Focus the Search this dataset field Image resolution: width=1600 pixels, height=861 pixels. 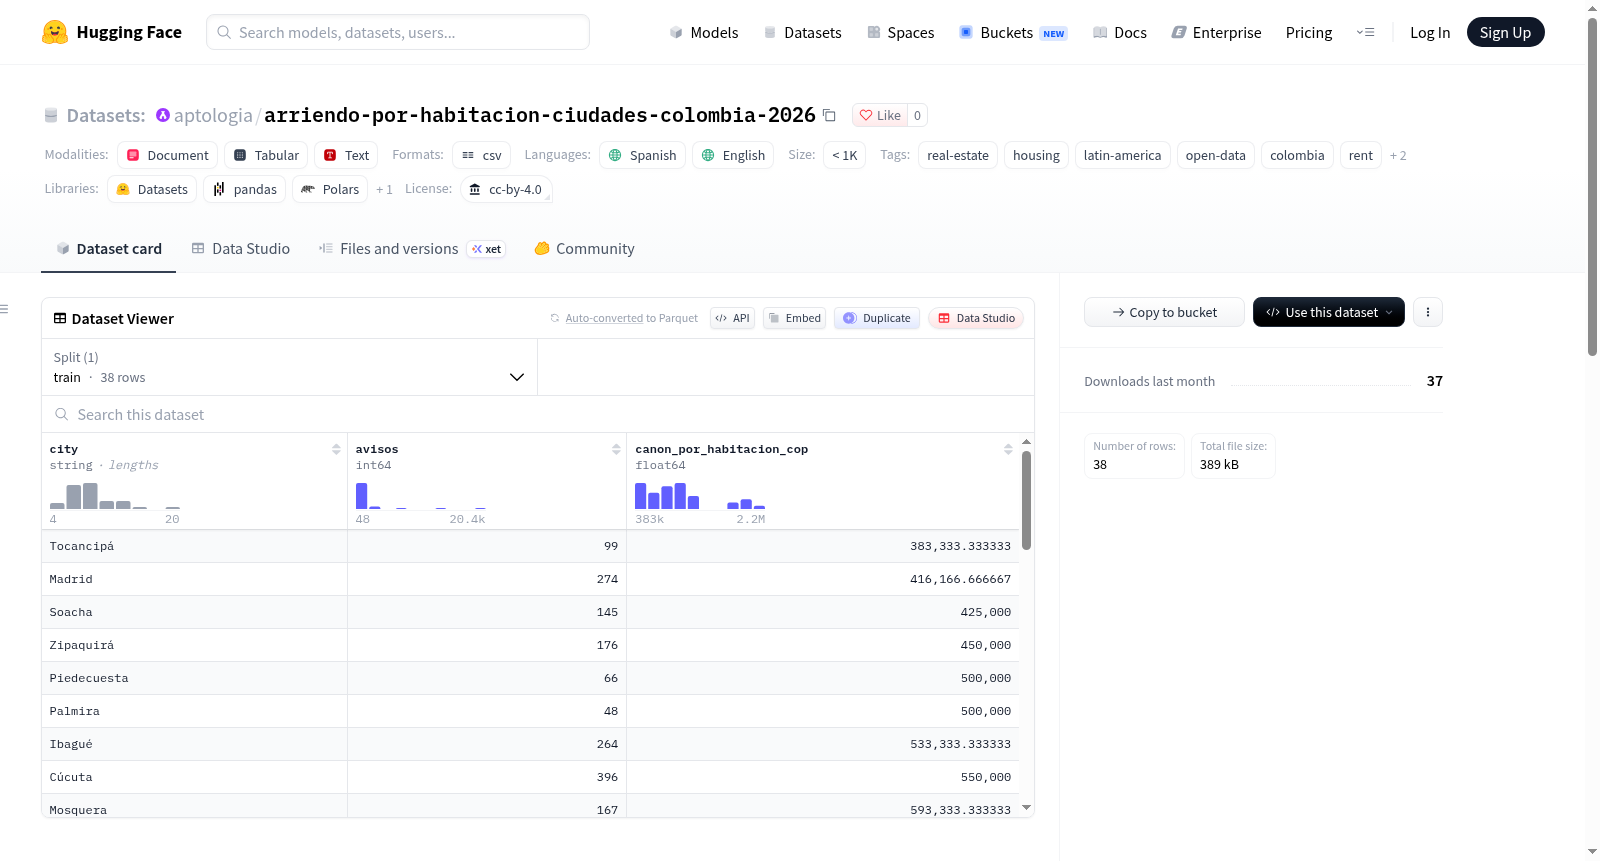click(x=538, y=414)
